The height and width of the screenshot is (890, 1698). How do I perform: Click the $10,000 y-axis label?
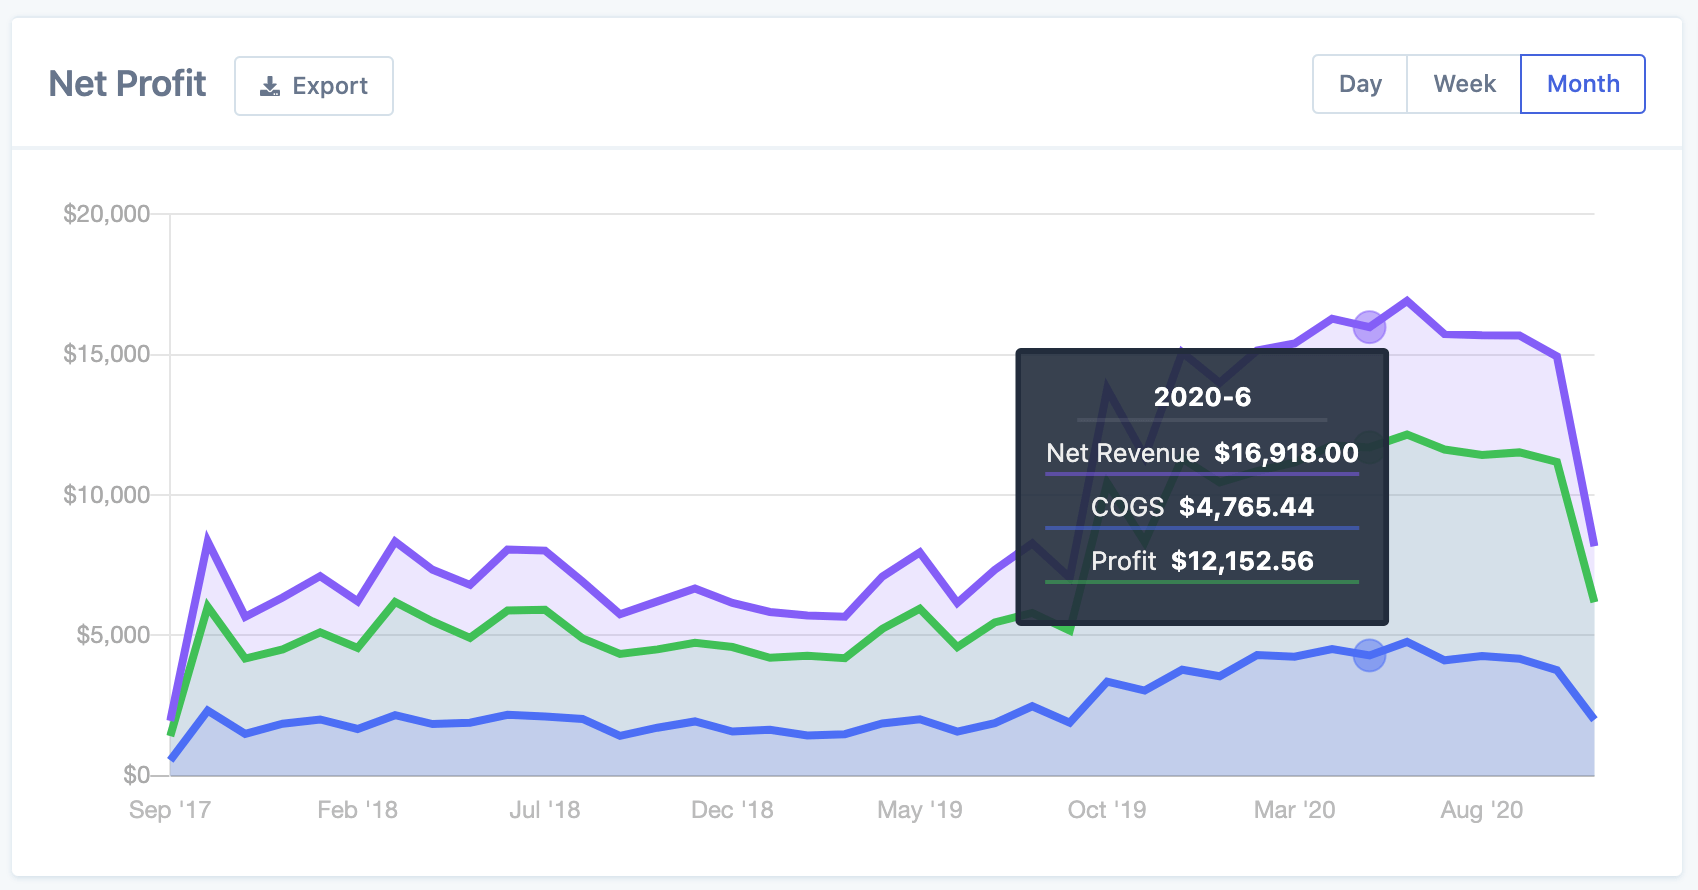click(106, 495)
